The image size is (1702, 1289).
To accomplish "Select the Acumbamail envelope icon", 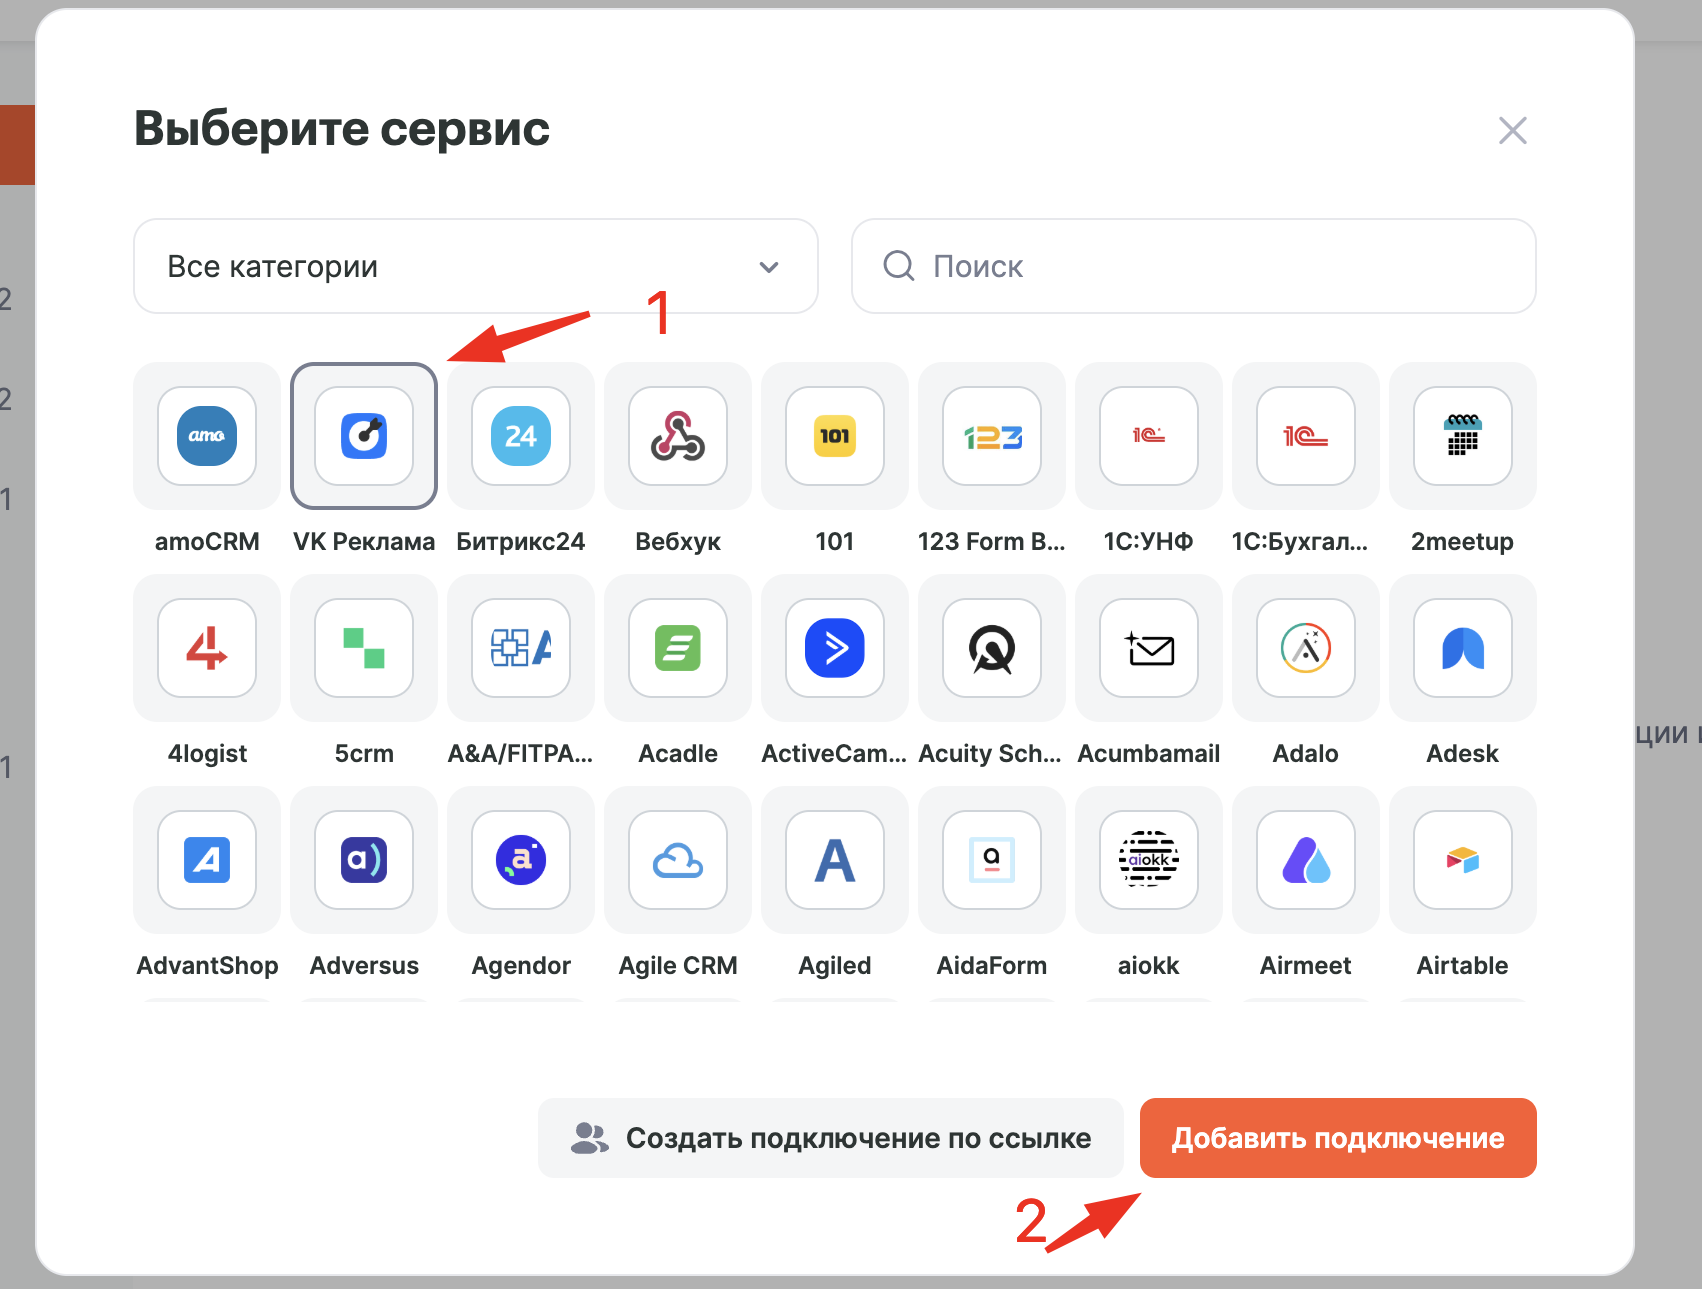I will (1149, 648).
